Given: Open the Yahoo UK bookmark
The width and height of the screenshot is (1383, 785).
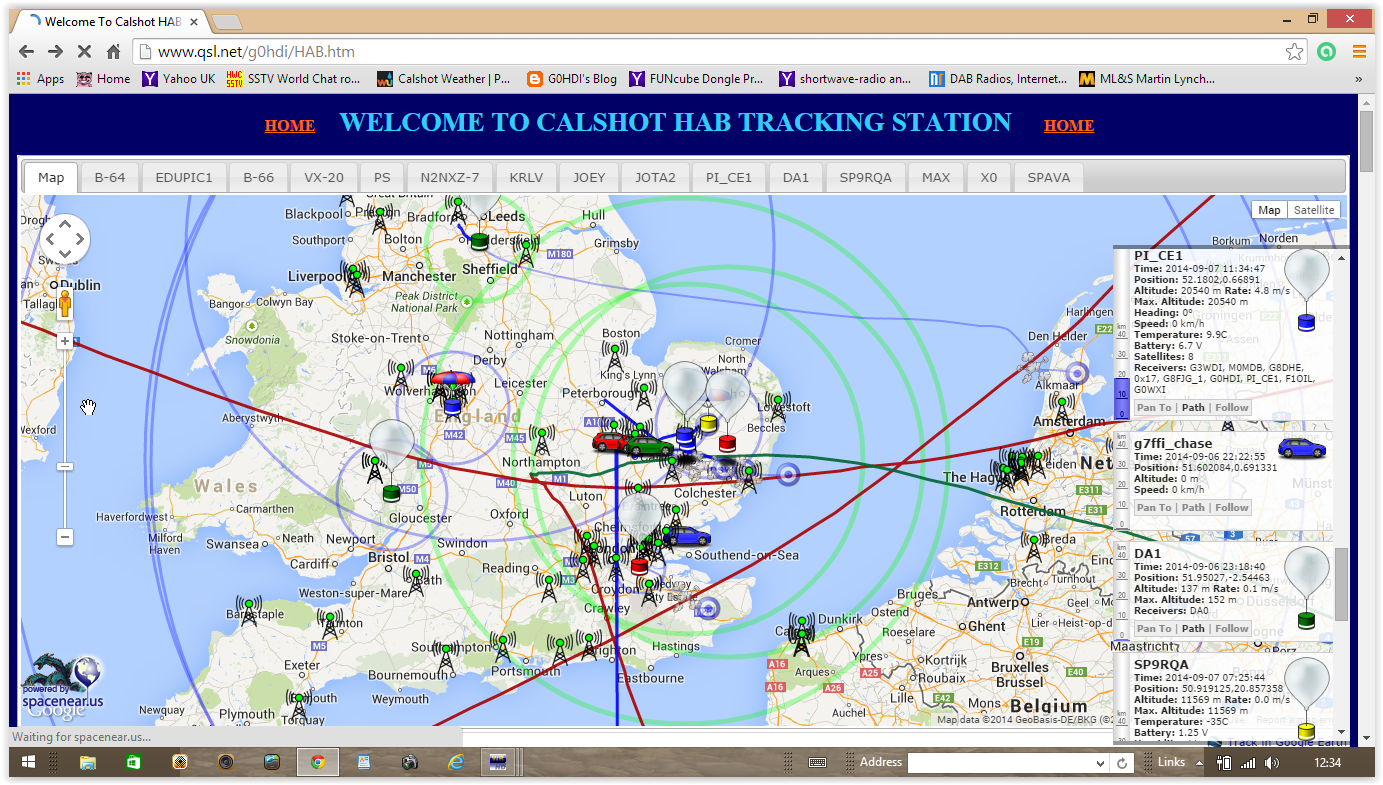Looking at the screenshot, I should coord(179,79).
